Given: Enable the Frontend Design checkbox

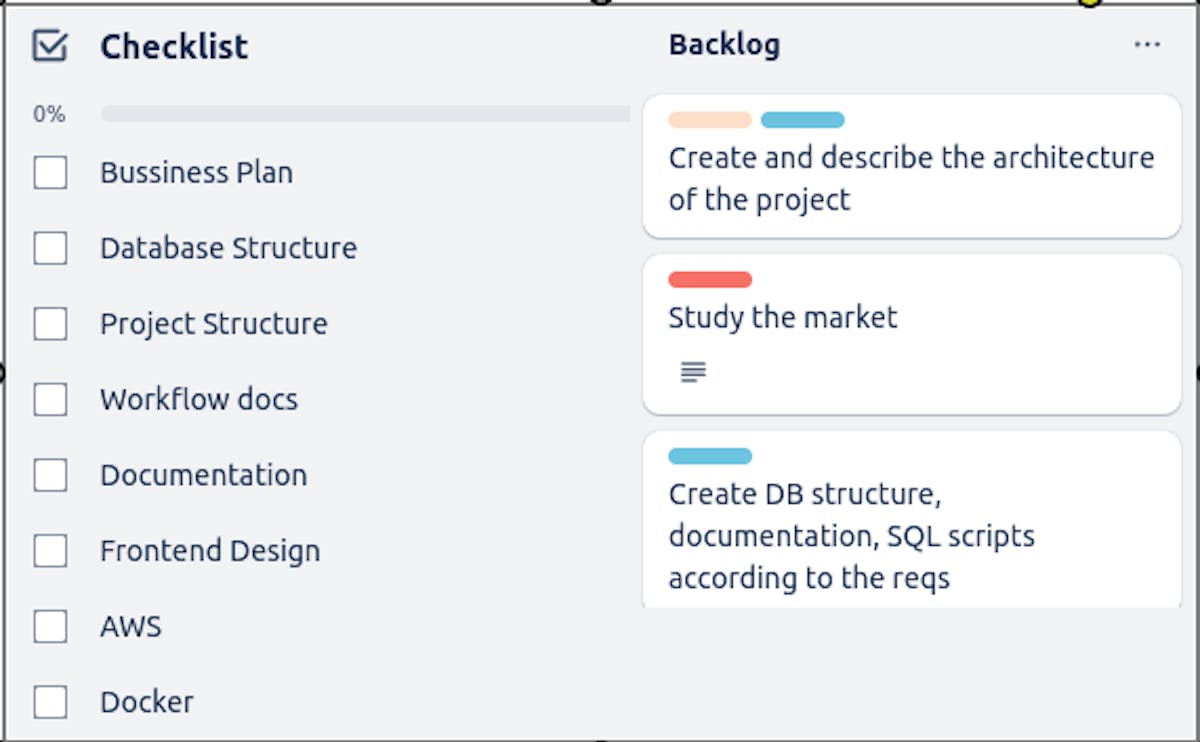Looking at the screenshot, I should coord(50,551).
